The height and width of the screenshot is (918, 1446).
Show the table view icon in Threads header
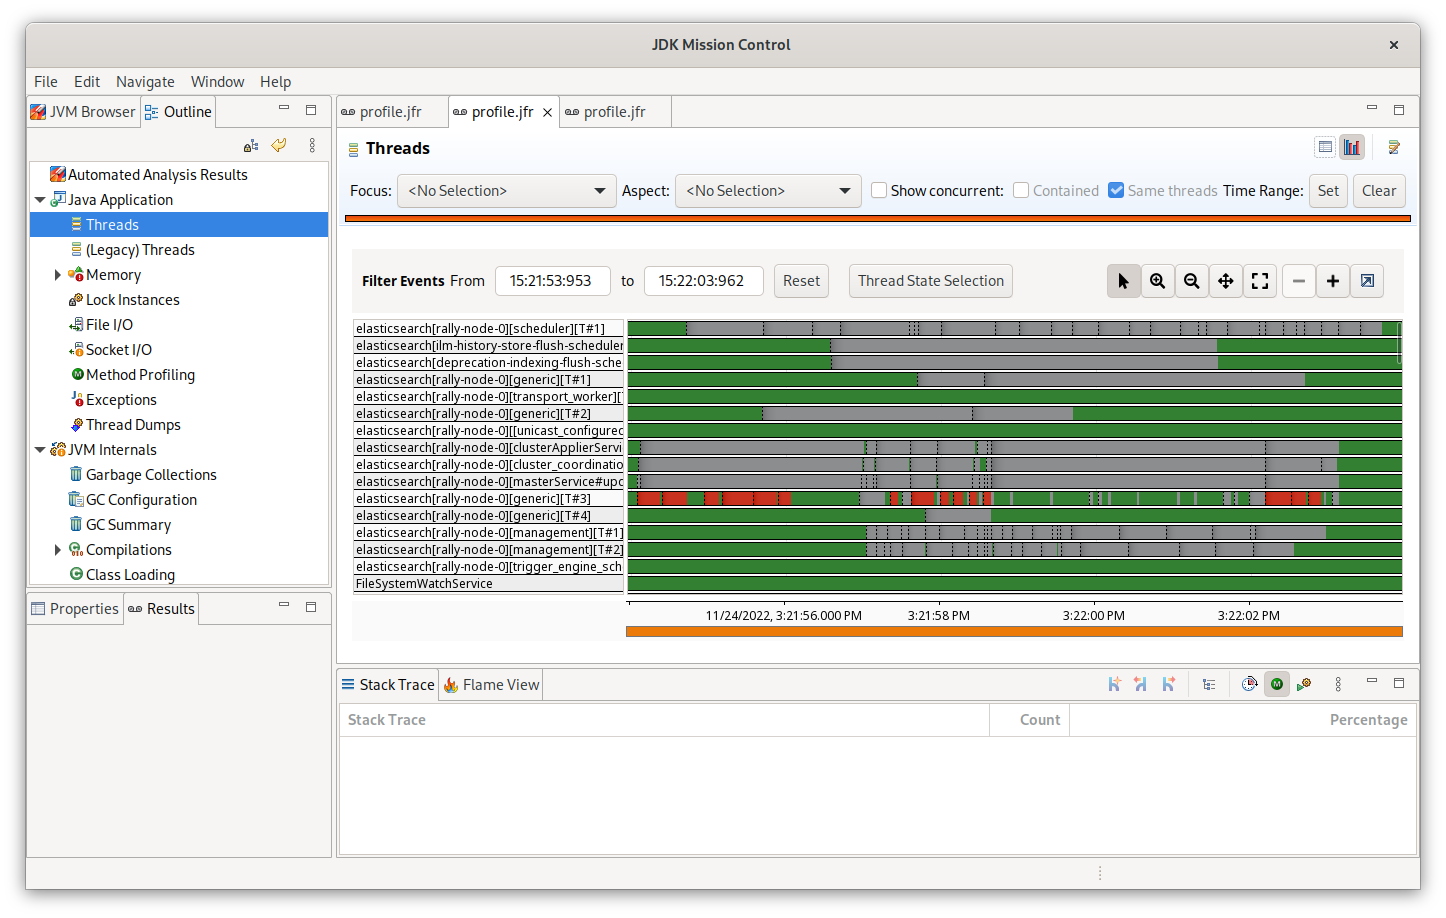coord(1325,147)
